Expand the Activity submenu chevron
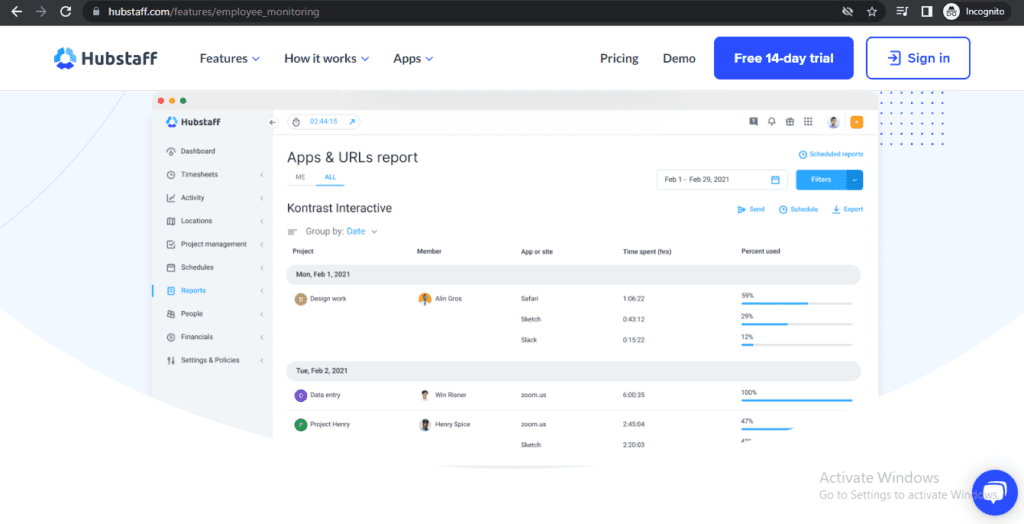 pyautogui.click(x=261, y=198)
